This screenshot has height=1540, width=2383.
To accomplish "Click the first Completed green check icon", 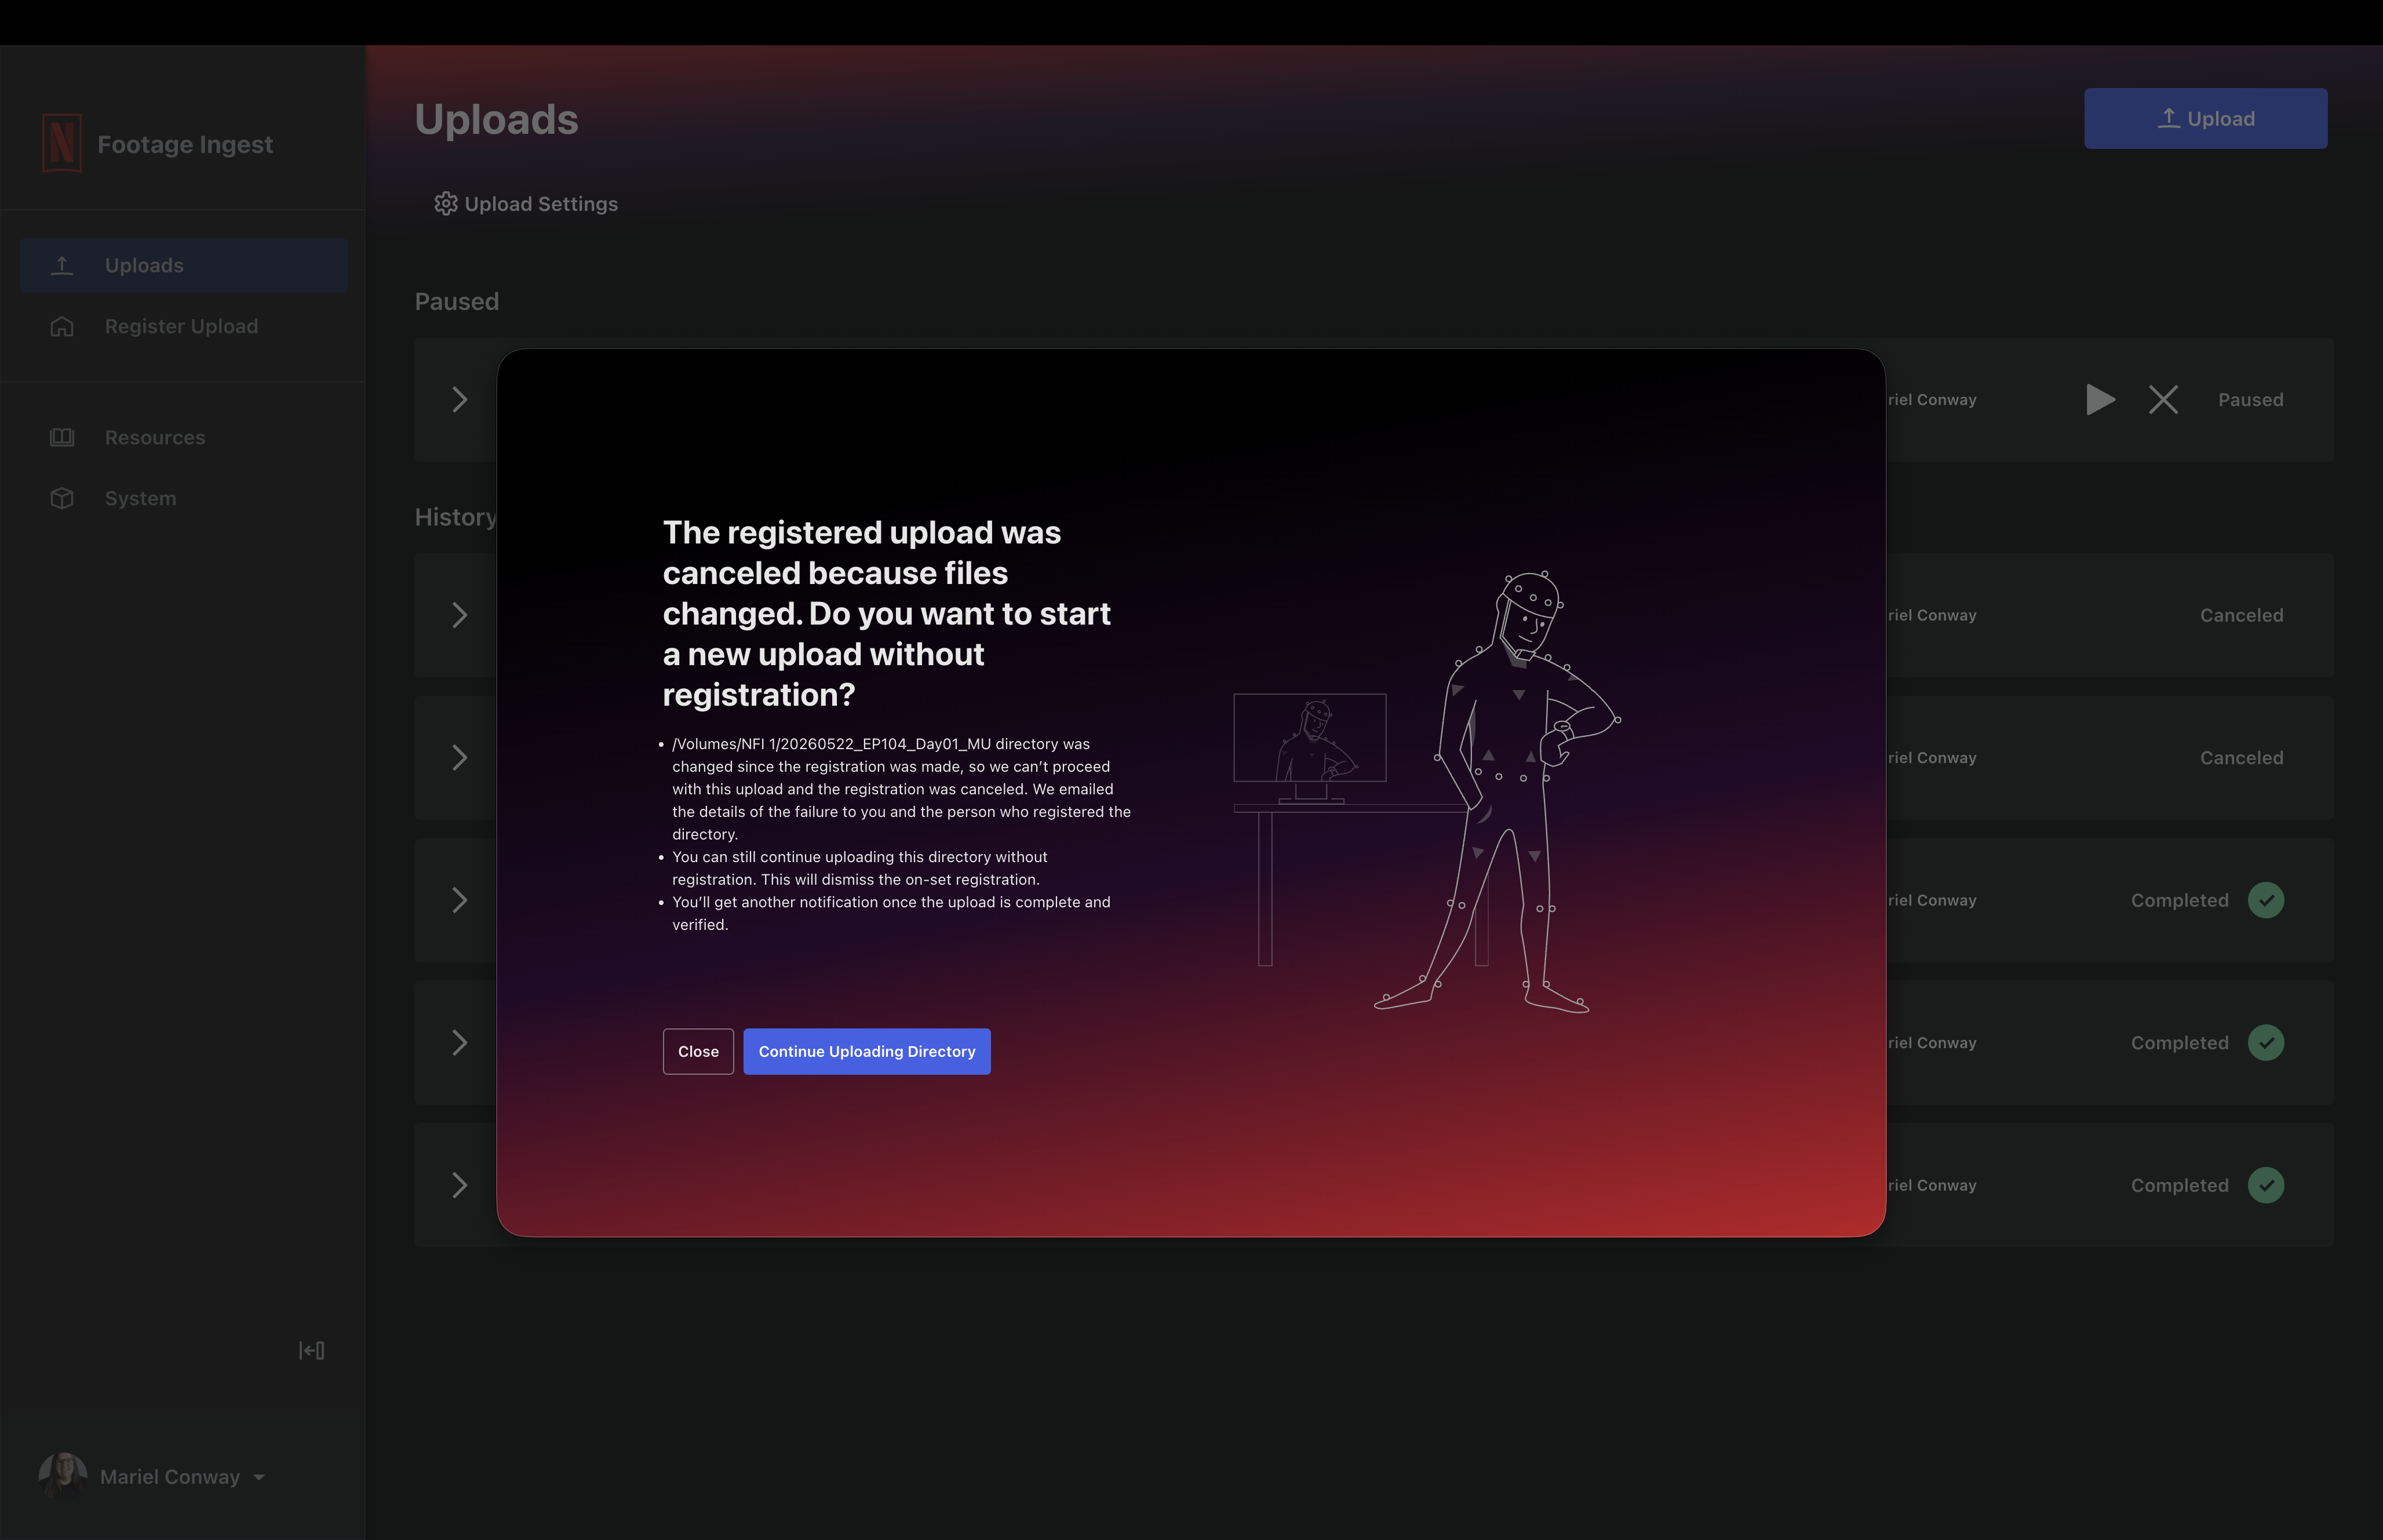I will (2265, 900).
